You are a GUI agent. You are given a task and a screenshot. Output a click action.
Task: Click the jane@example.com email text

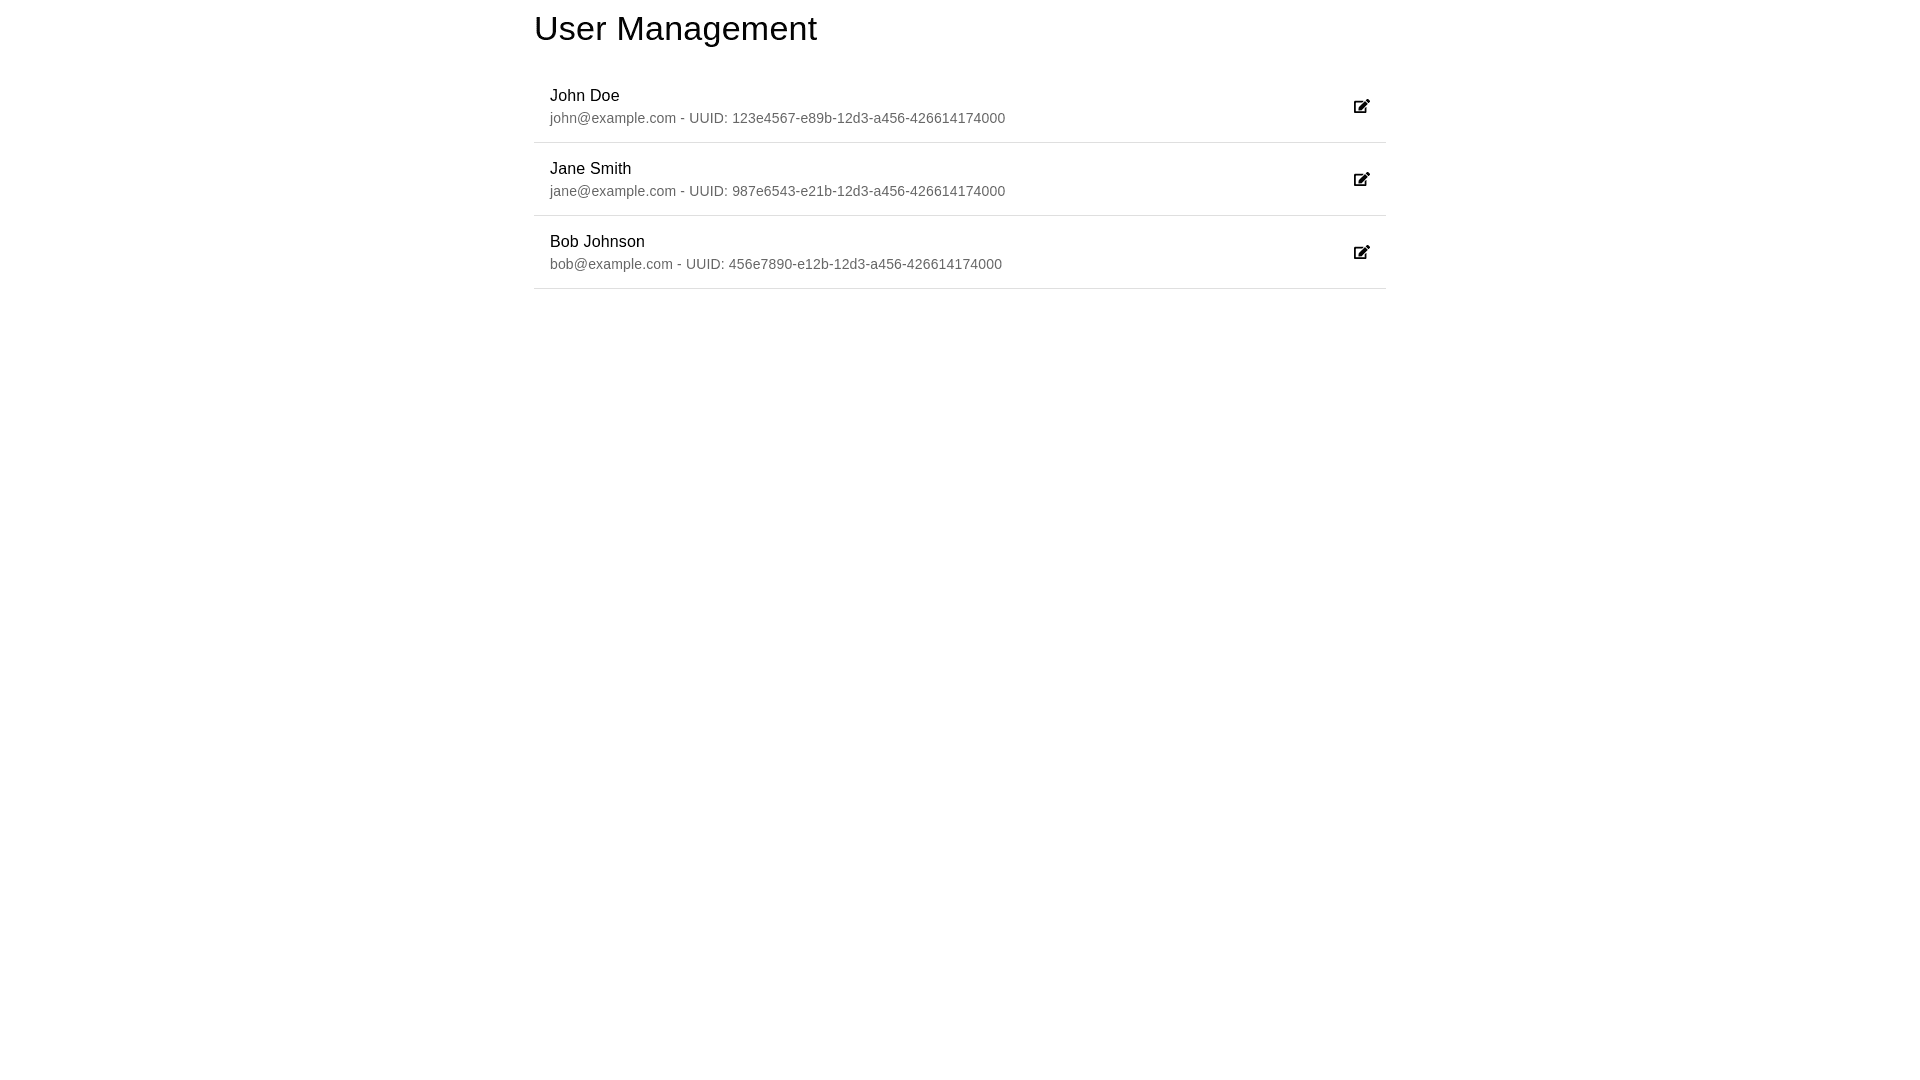(612, 191)
